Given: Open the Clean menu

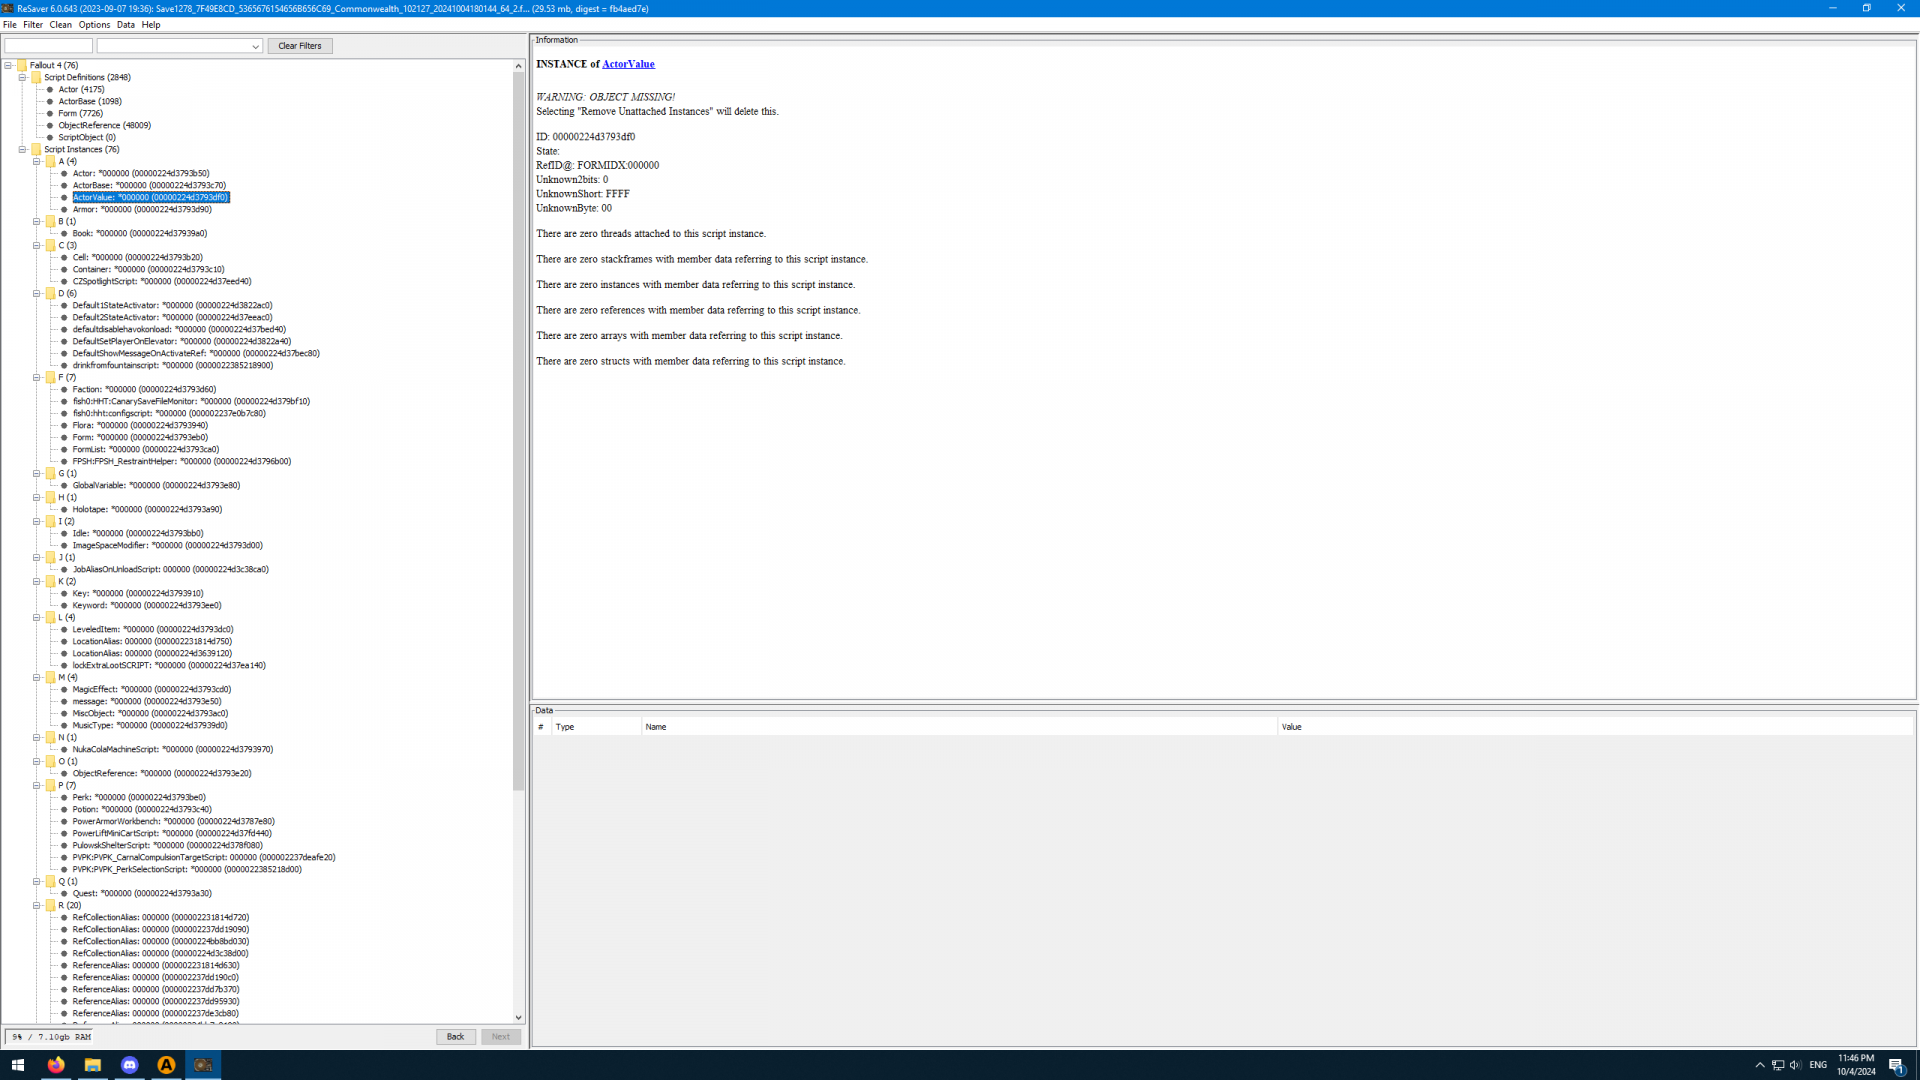Looking at the screenshot, I should pyautogui.click(x=60, y=25).
